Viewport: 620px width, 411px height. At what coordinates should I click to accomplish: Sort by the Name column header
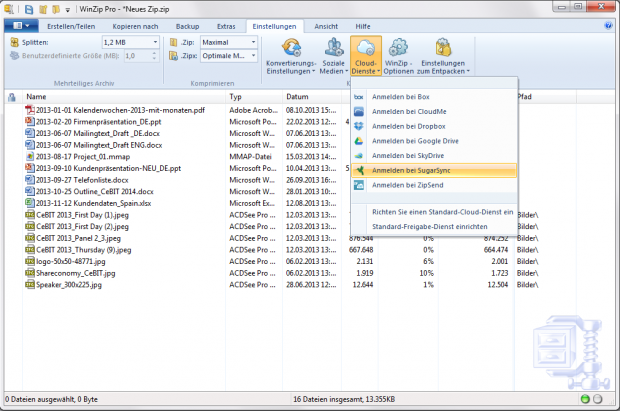[x=124, y=97]
